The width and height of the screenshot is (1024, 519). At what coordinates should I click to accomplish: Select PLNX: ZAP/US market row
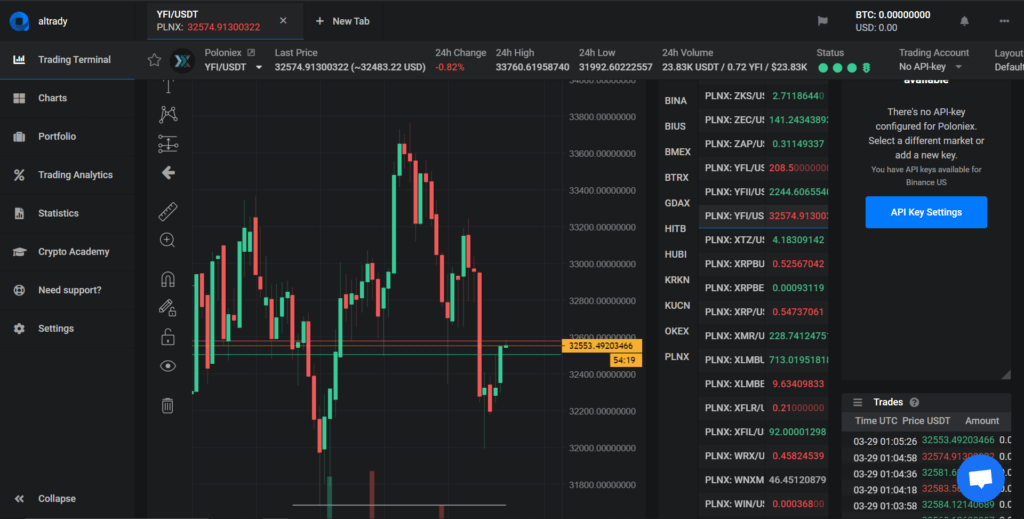[x=763, y=144]
